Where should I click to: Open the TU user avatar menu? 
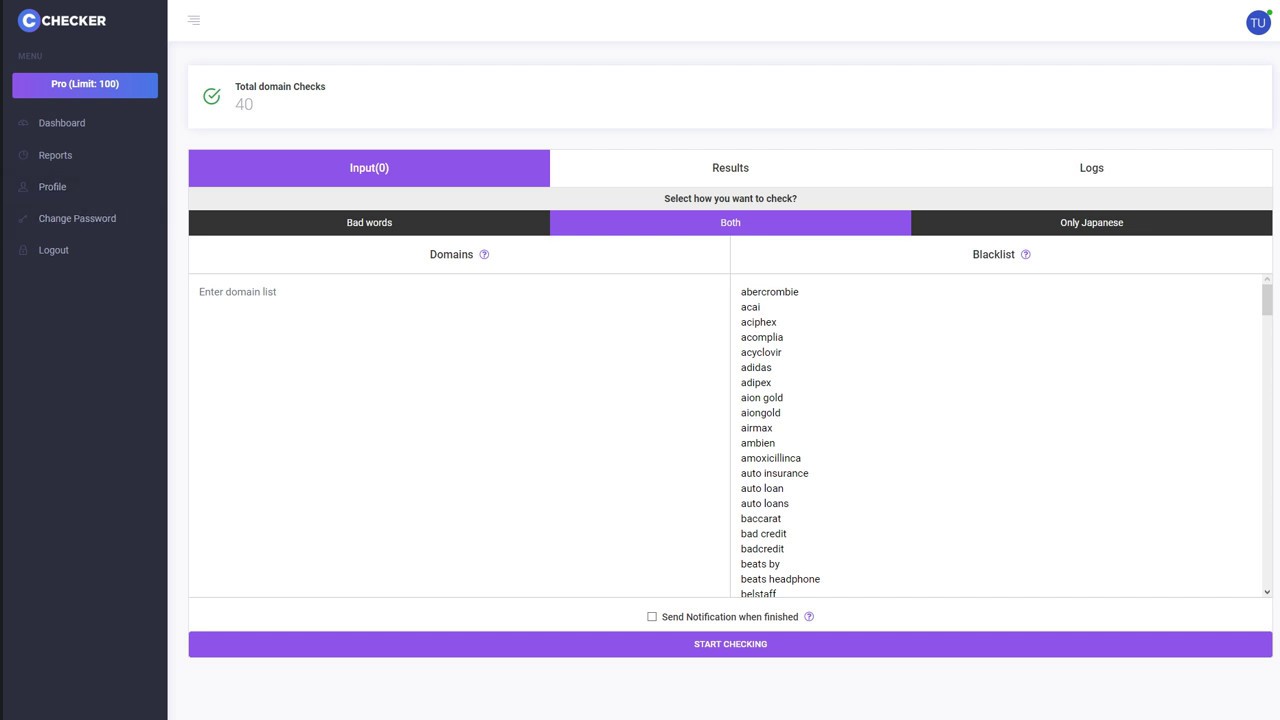point(1258,22)
